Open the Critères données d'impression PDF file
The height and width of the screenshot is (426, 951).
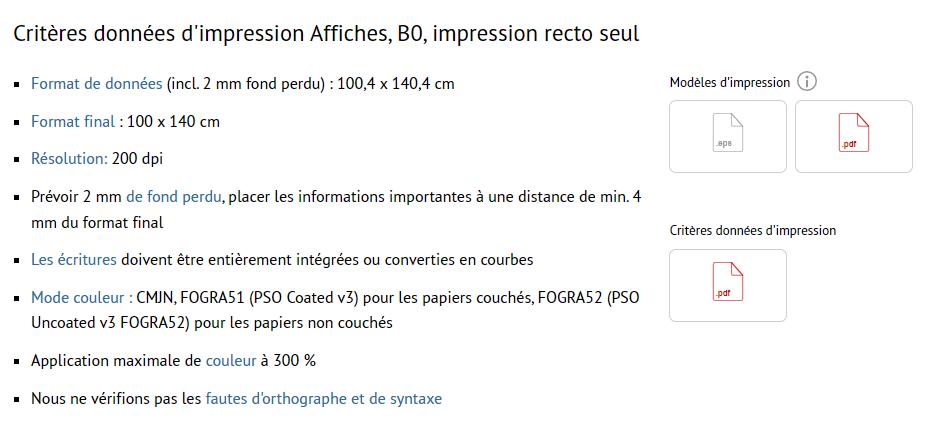(x=727, y=285)
